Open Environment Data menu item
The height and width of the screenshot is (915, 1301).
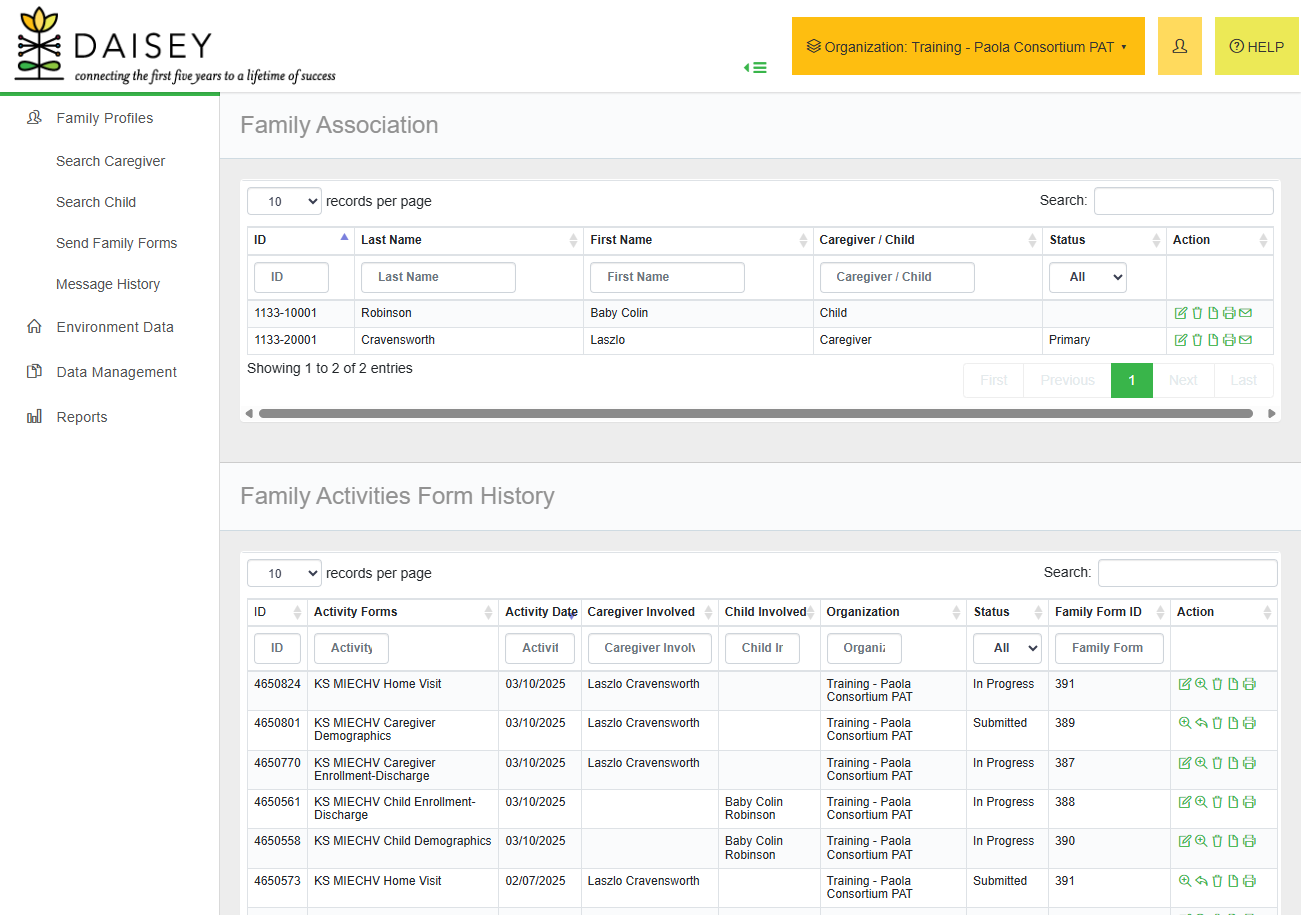tap(115, 327)
